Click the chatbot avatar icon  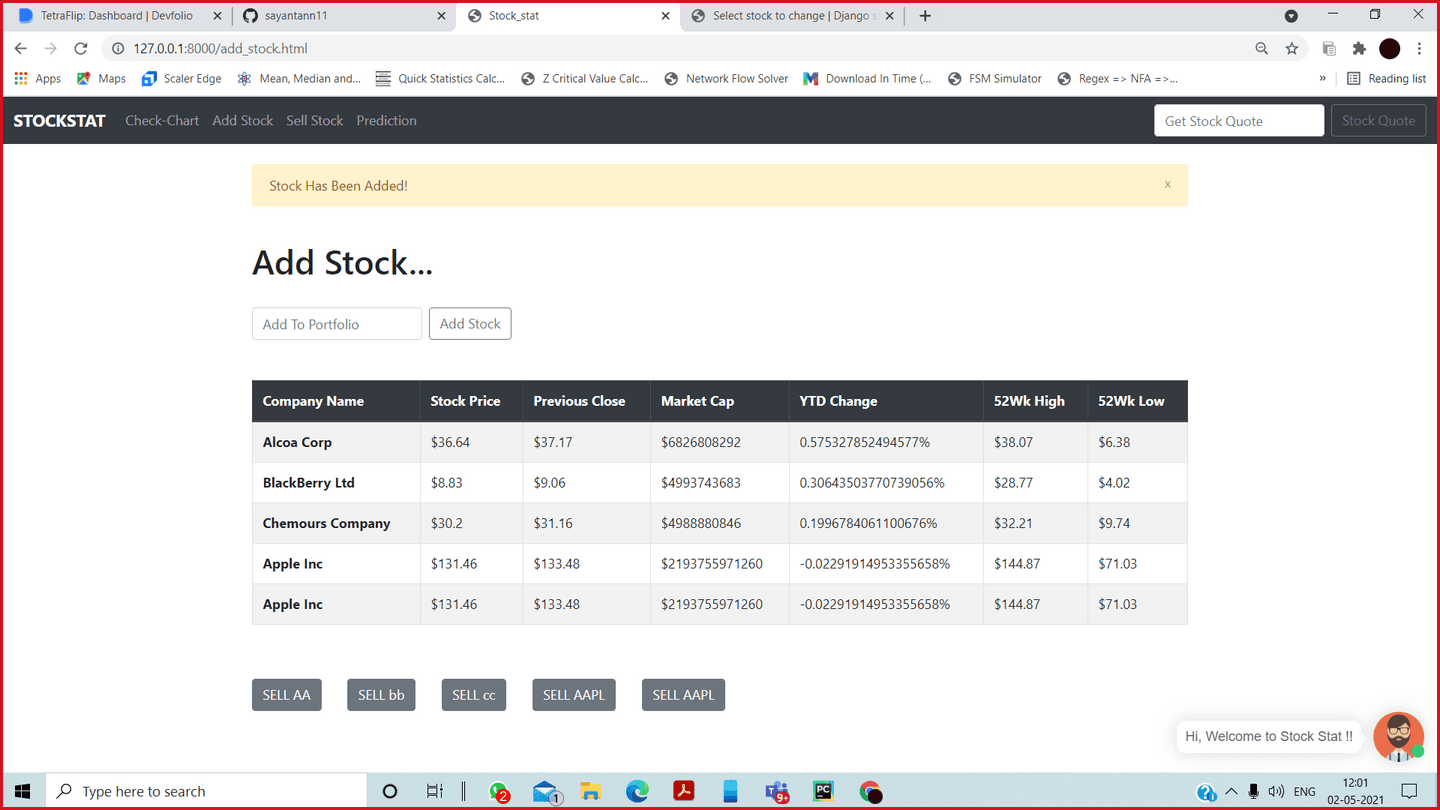(1398, 737)
